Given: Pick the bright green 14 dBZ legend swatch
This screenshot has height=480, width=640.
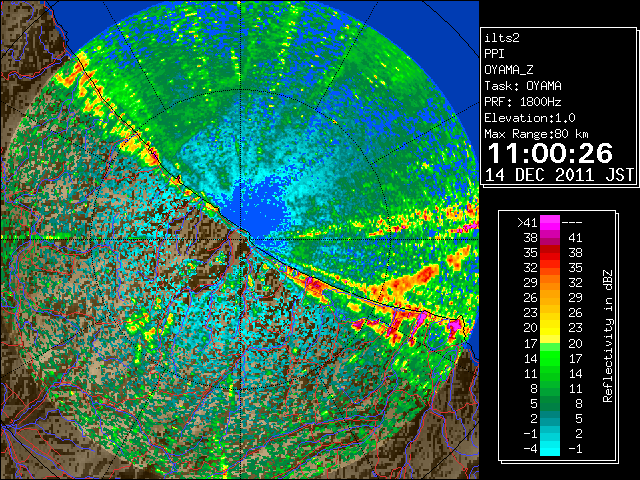Looking at the screenshot, I should point(550,358).
